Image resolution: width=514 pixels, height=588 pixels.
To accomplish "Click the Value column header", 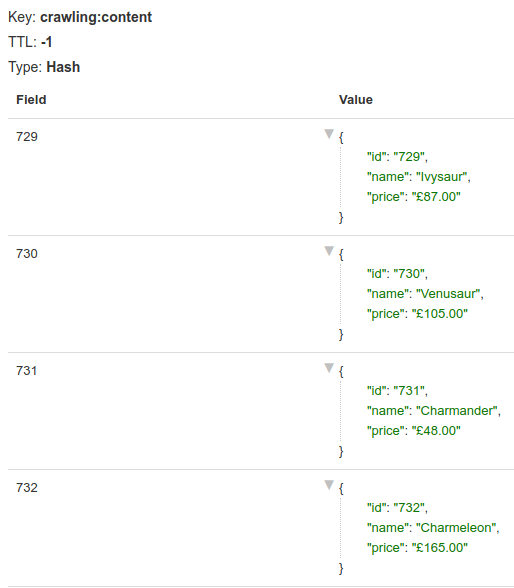I will pos(356,100).
